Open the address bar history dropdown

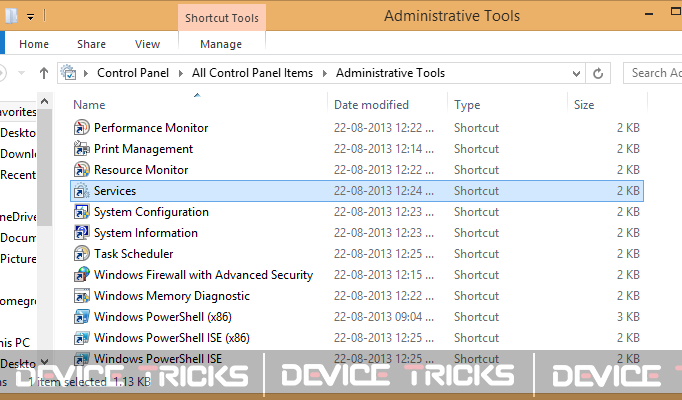[576, 73]
